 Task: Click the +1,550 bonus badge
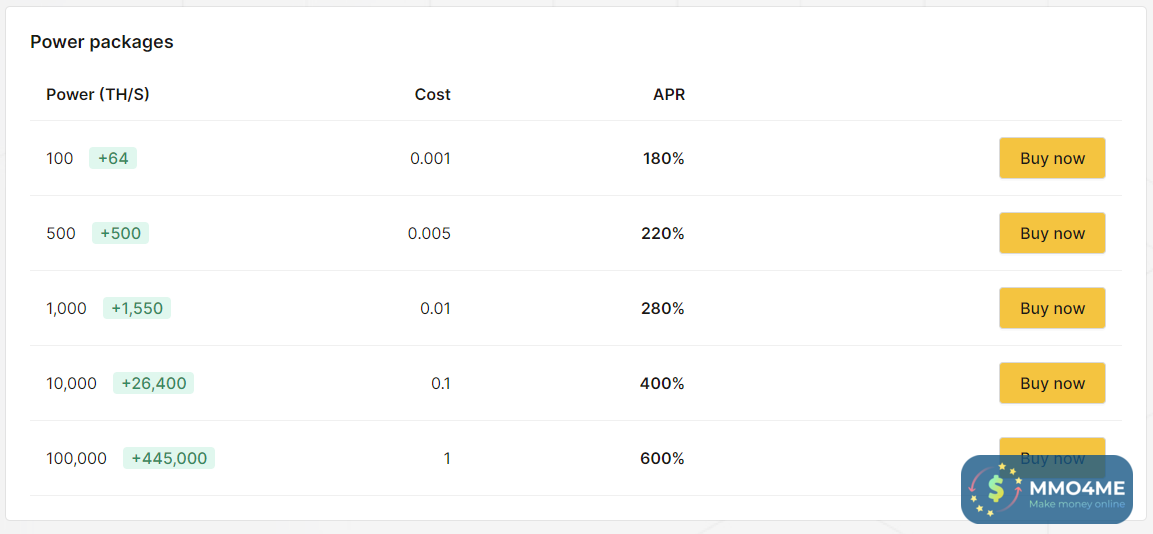coord(137,308)
